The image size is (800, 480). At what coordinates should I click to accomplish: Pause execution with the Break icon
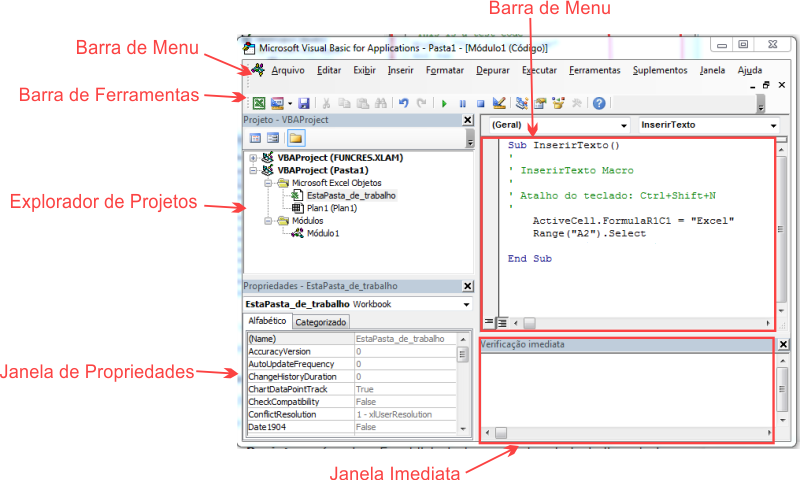[x=462, y=103]
